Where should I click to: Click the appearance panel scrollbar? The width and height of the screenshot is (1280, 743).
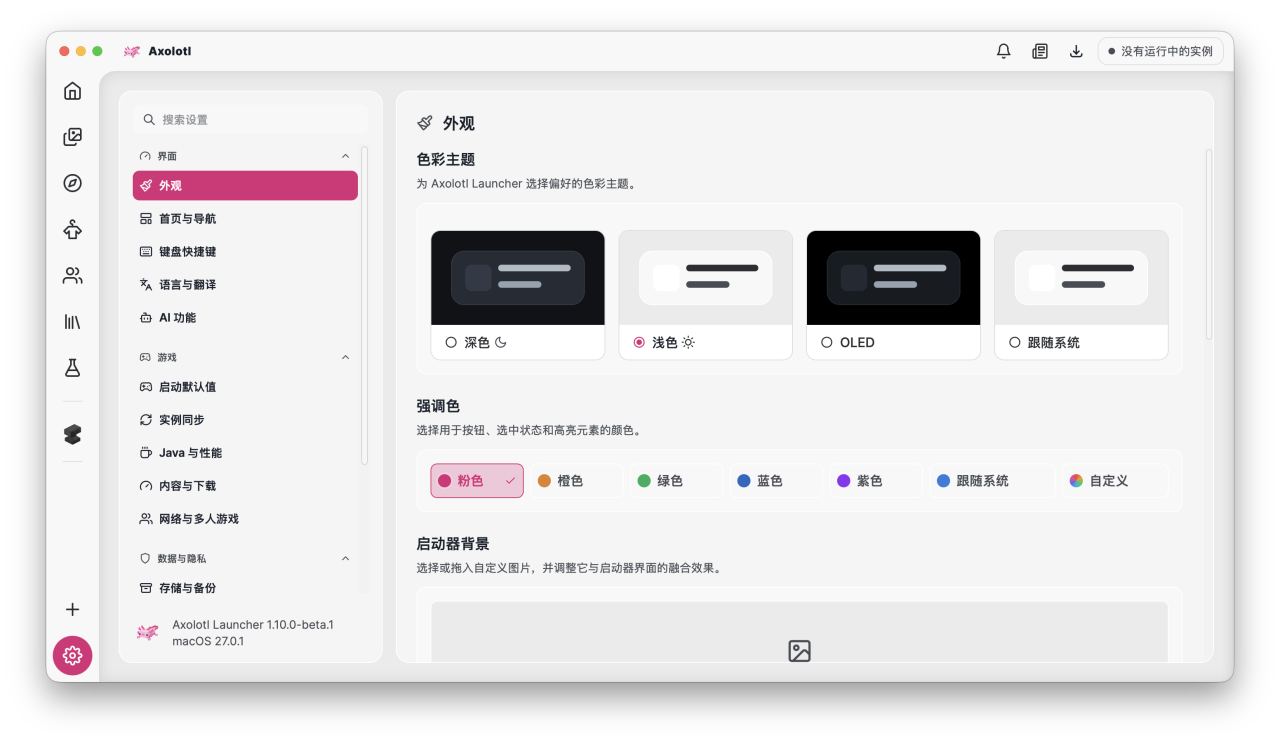point(1209,245)
